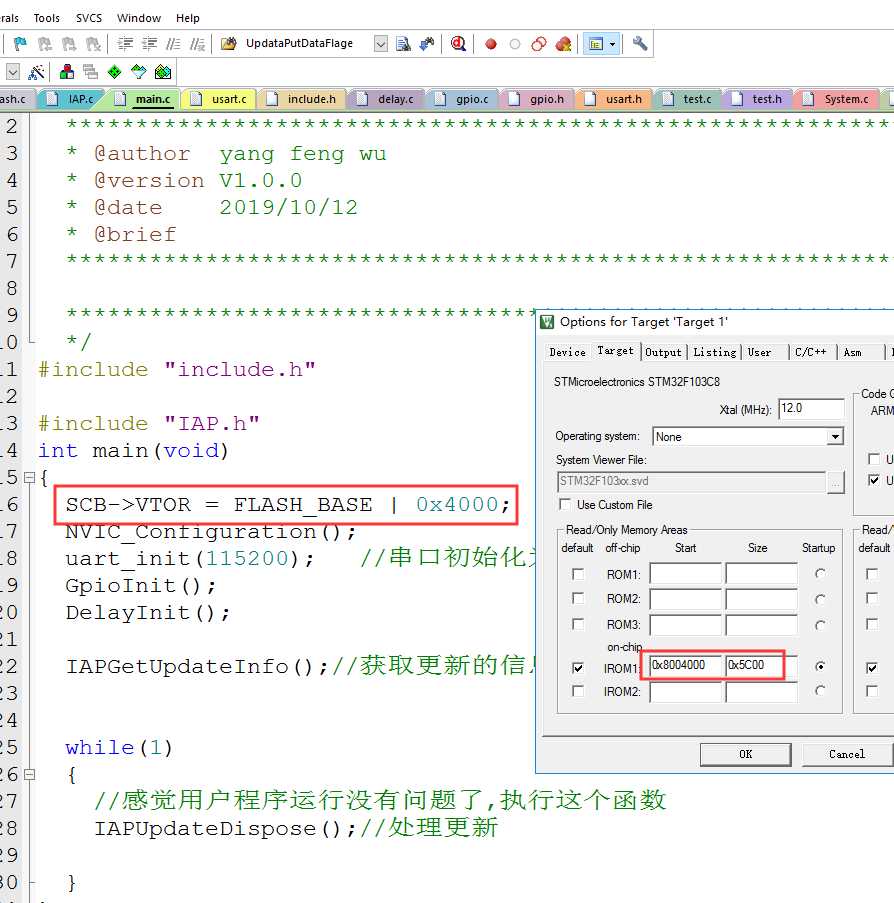The image size is (894, 903).
Task: Uncheck the IROM1 default checkbox
Action: point(578,667)
